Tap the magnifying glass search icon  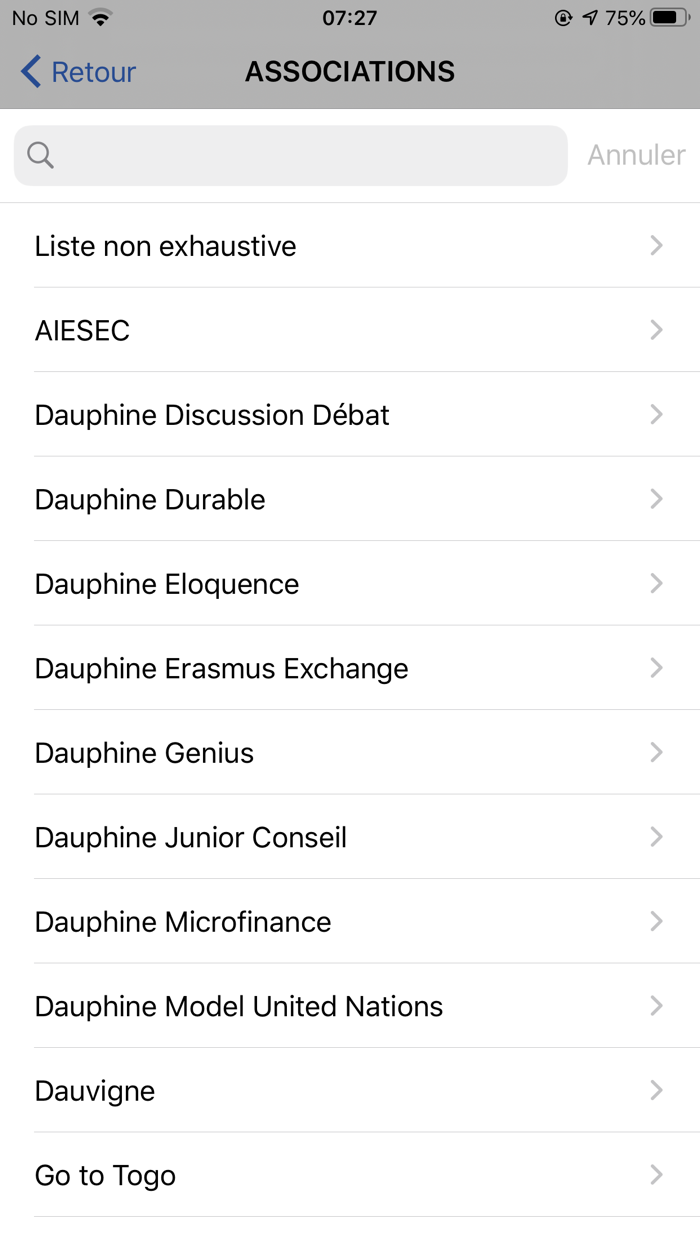(39, 155)
